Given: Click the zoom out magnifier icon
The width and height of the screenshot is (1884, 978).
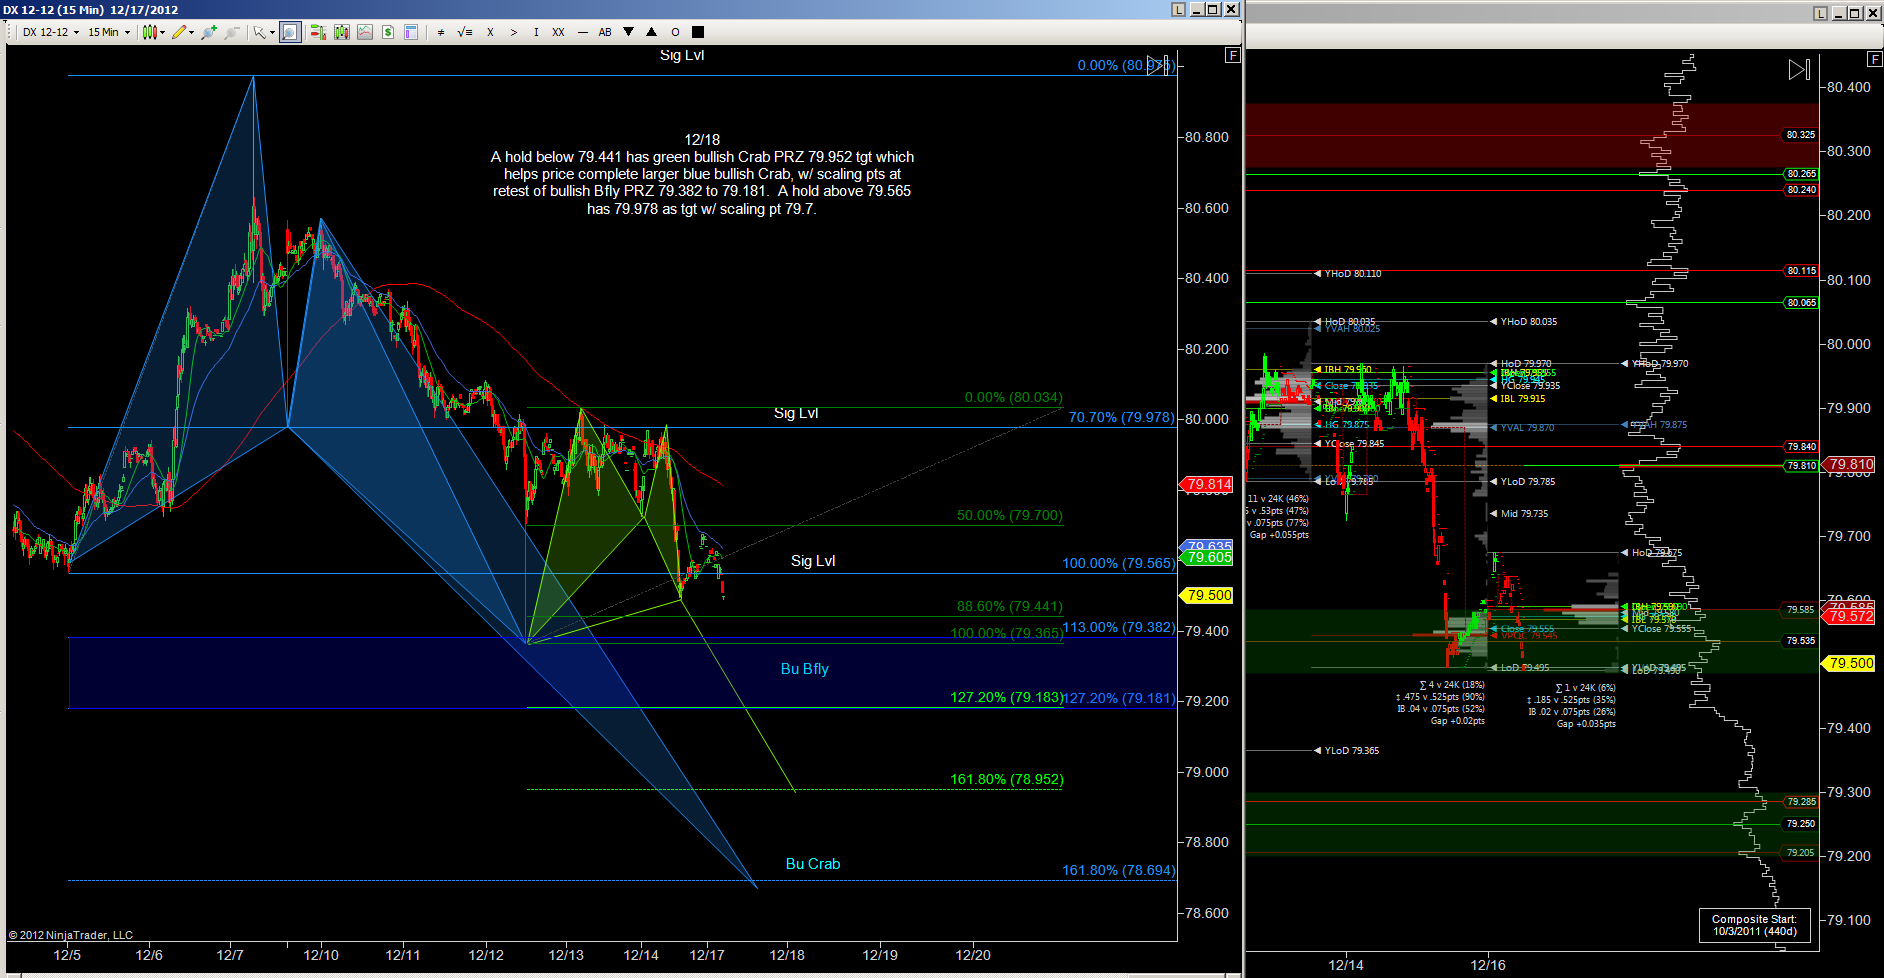Looking at the screenshot, I should [x=232, y=32].
